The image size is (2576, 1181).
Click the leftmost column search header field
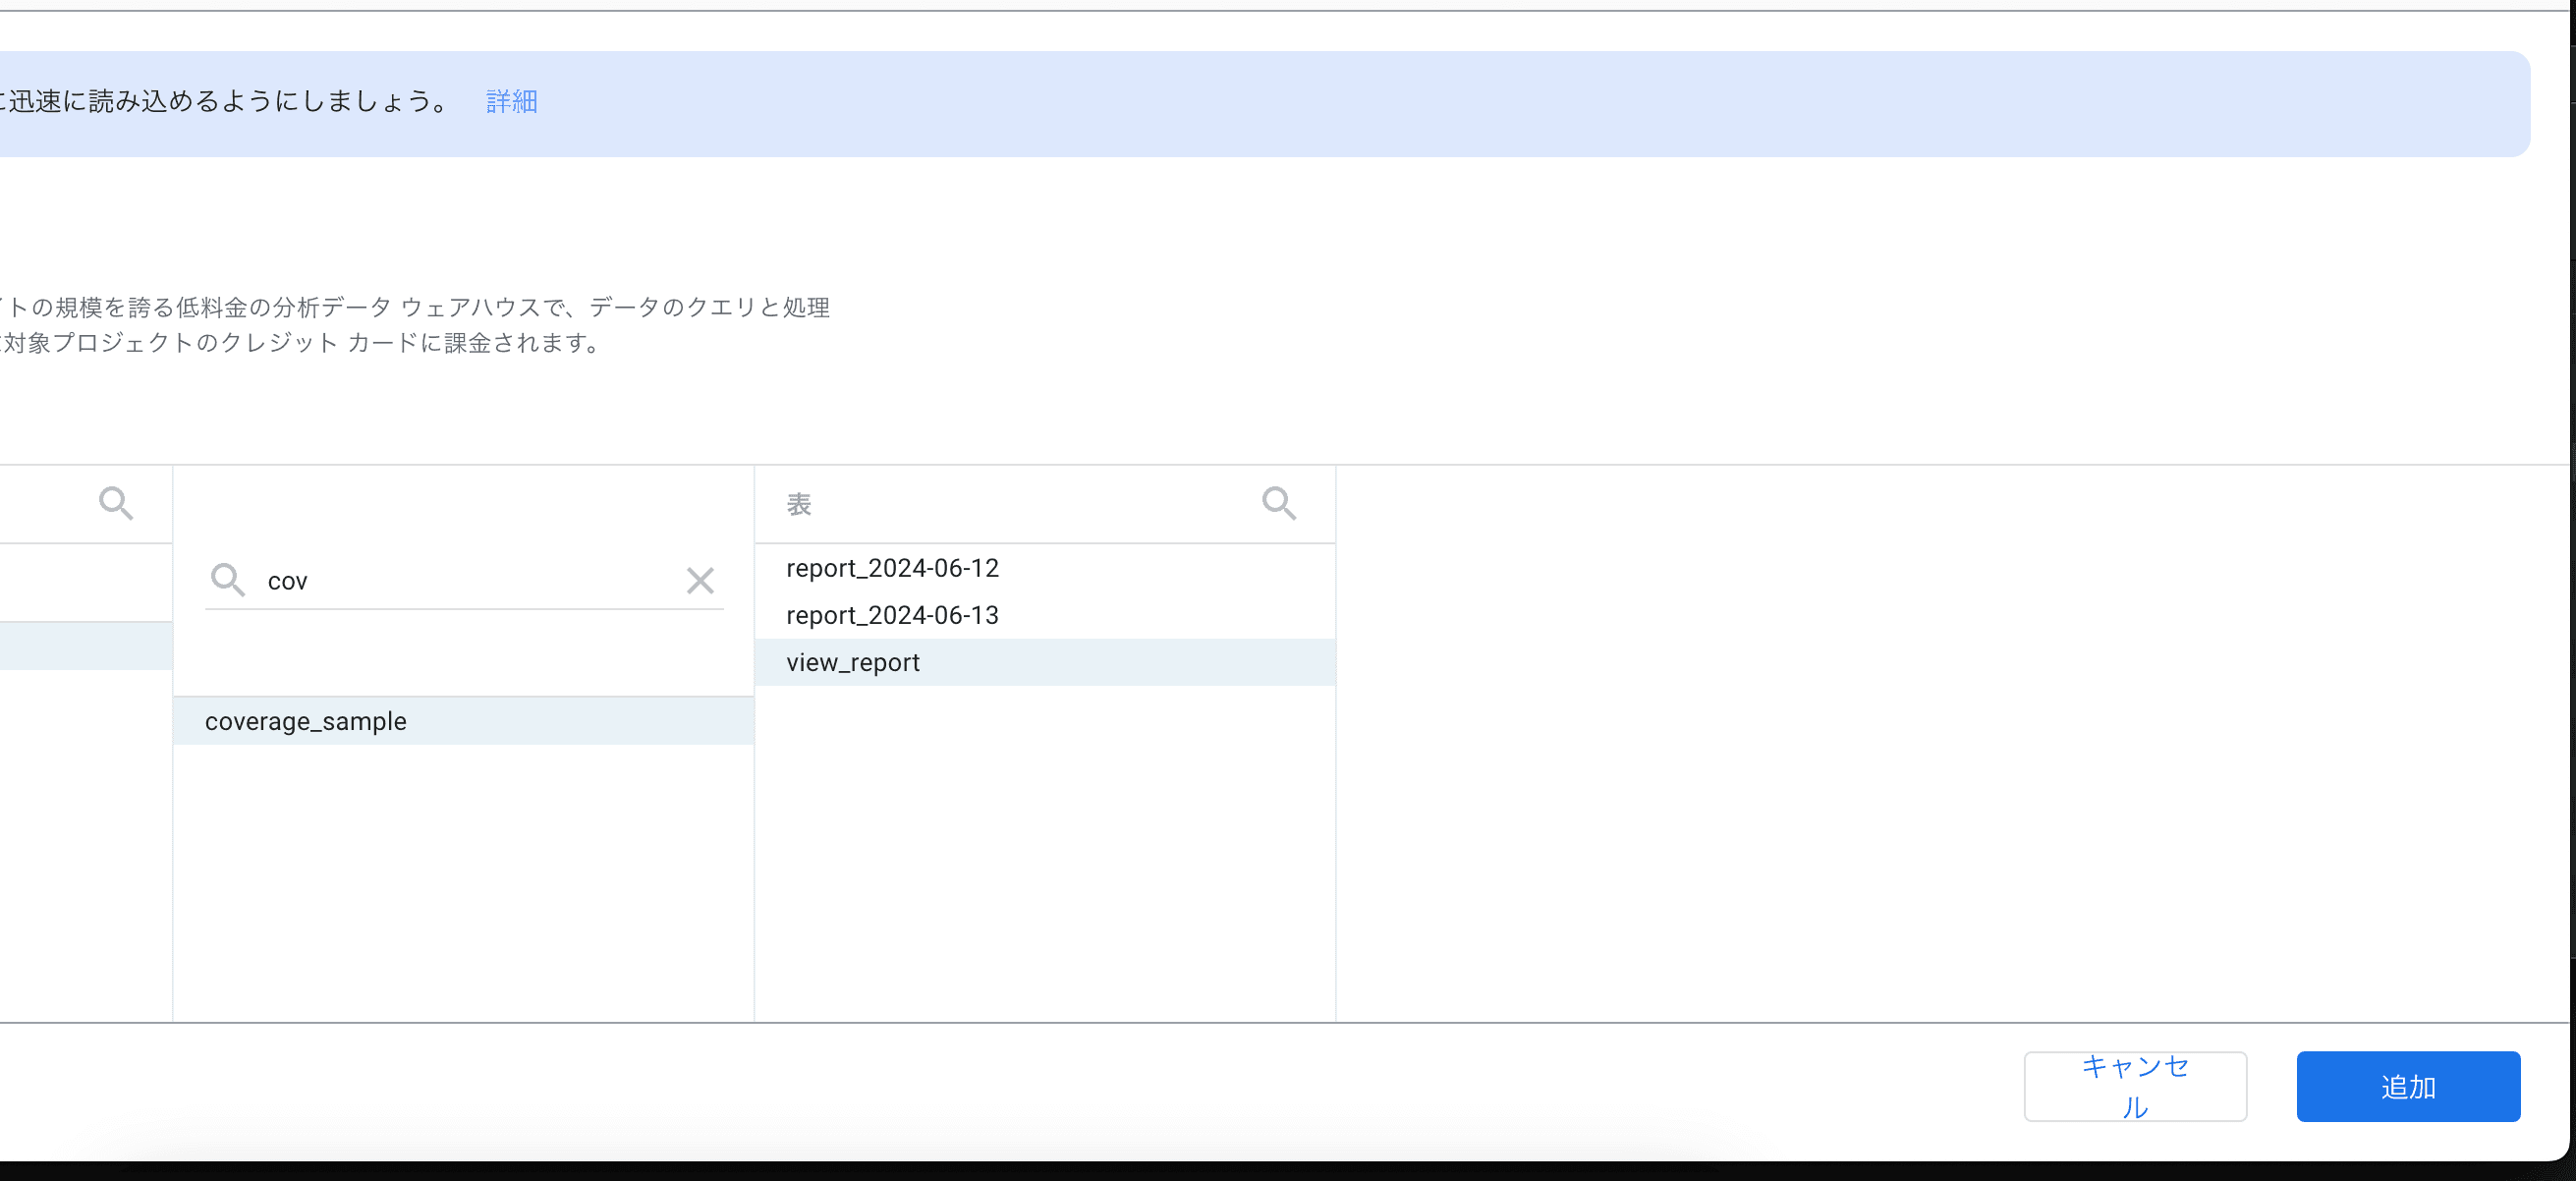click(45, 504)
